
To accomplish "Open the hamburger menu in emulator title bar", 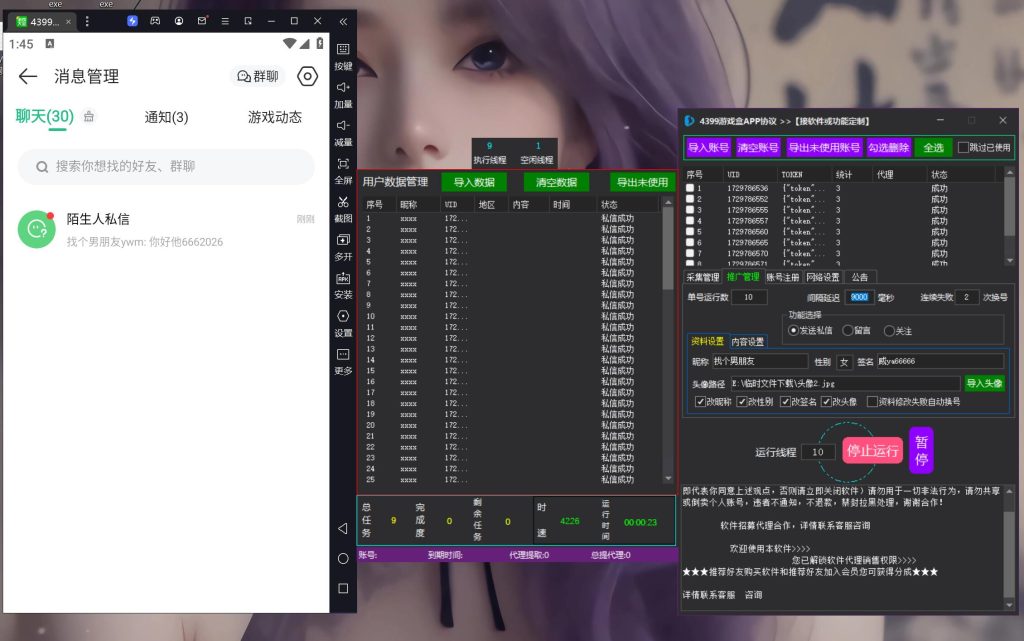I will coord(225,21).
